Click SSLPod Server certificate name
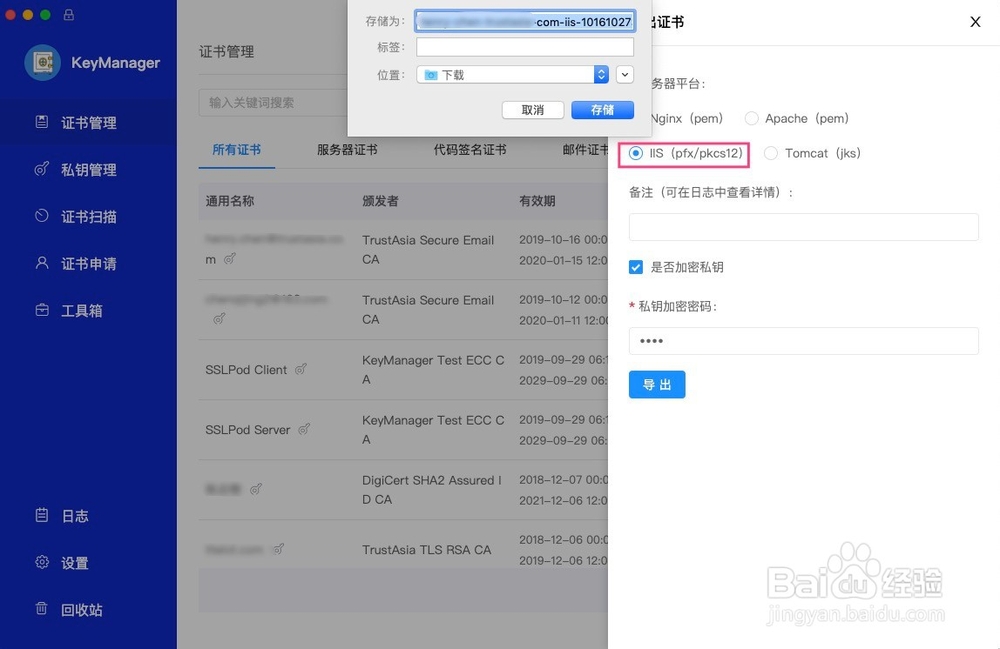Image resolution: width=1000 pixels, height=649 pixels. 247,430
